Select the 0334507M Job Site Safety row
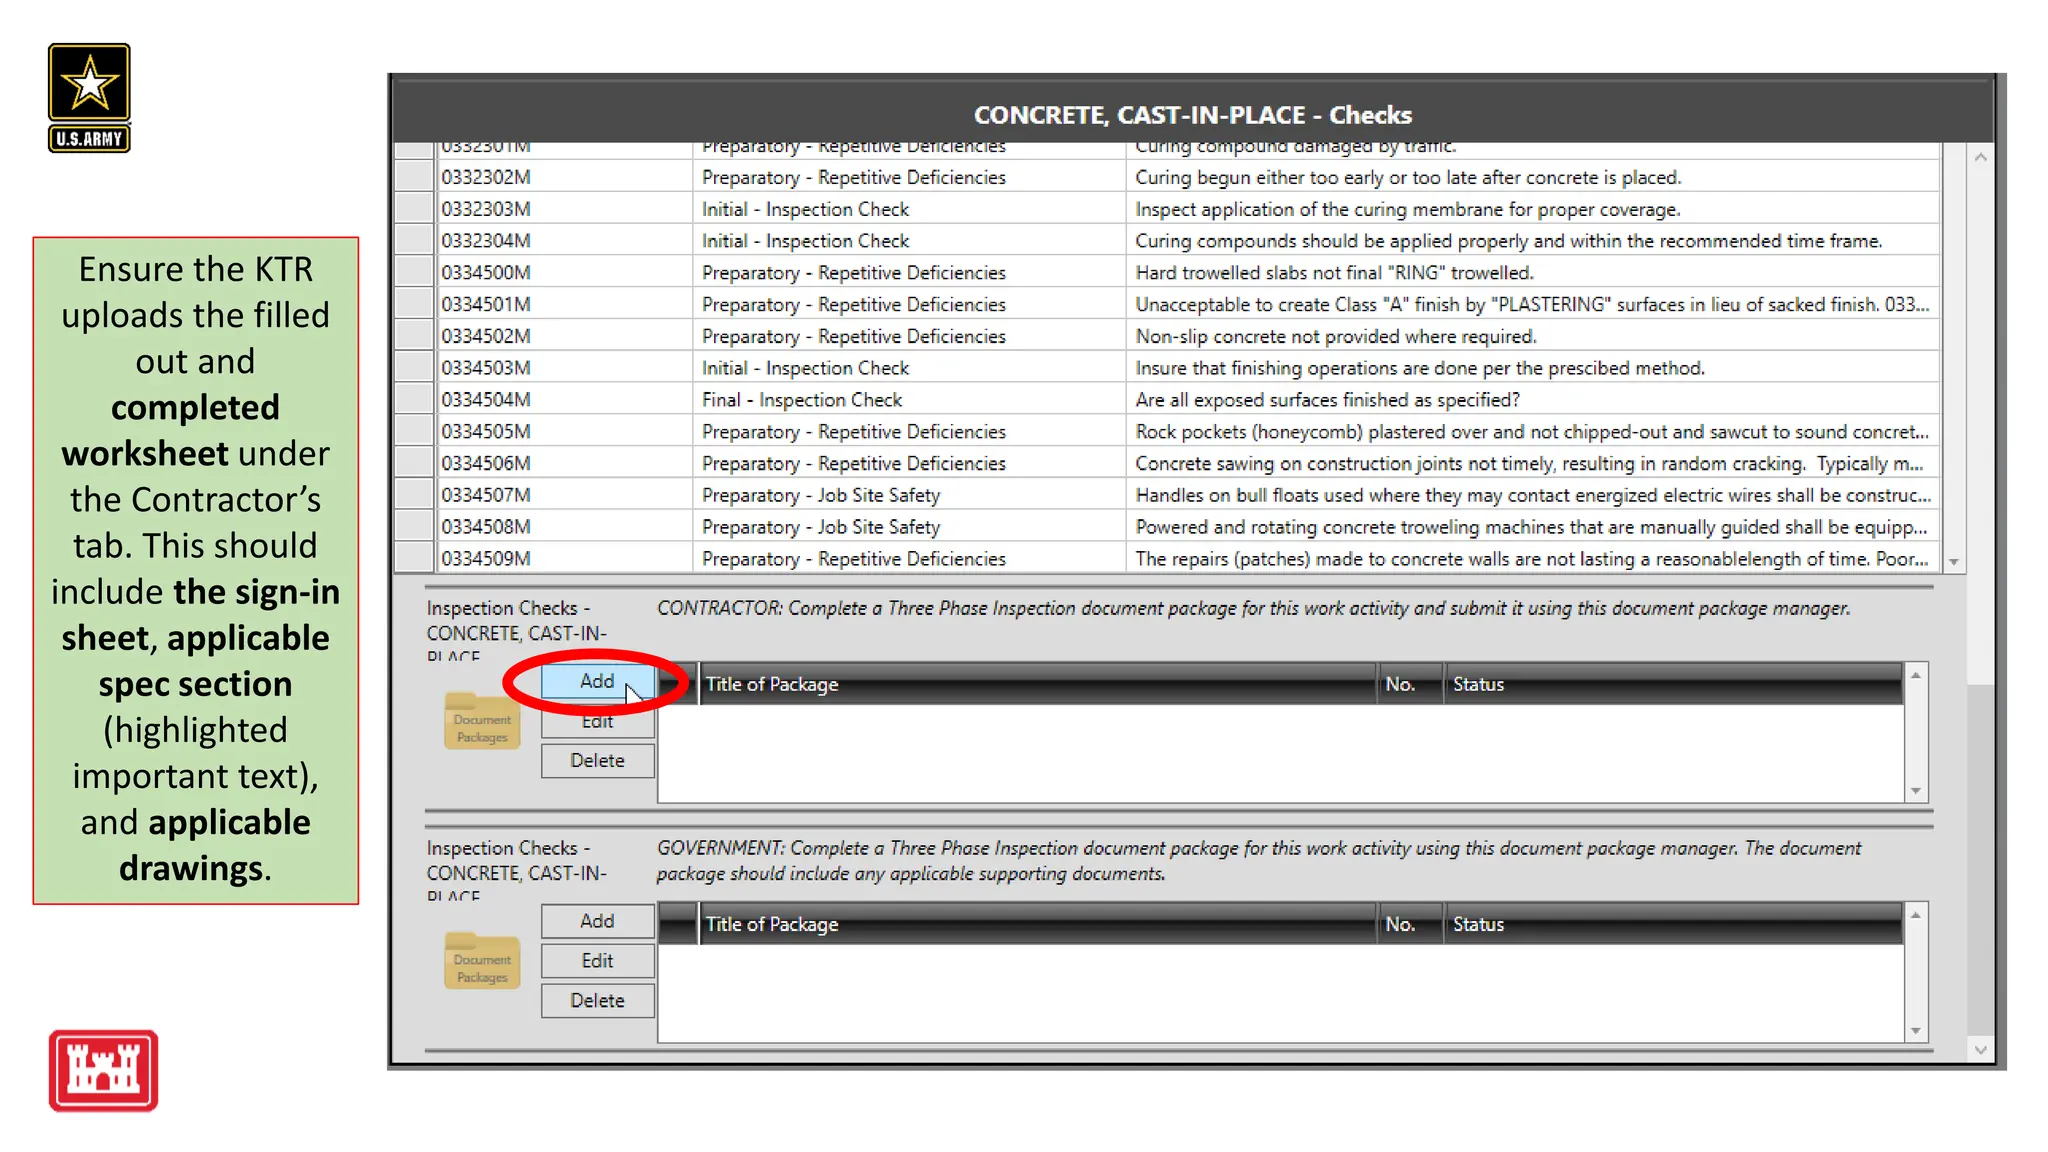Screen dimensions: 2048x1152 pyautogui.click(x=820, y=495)
